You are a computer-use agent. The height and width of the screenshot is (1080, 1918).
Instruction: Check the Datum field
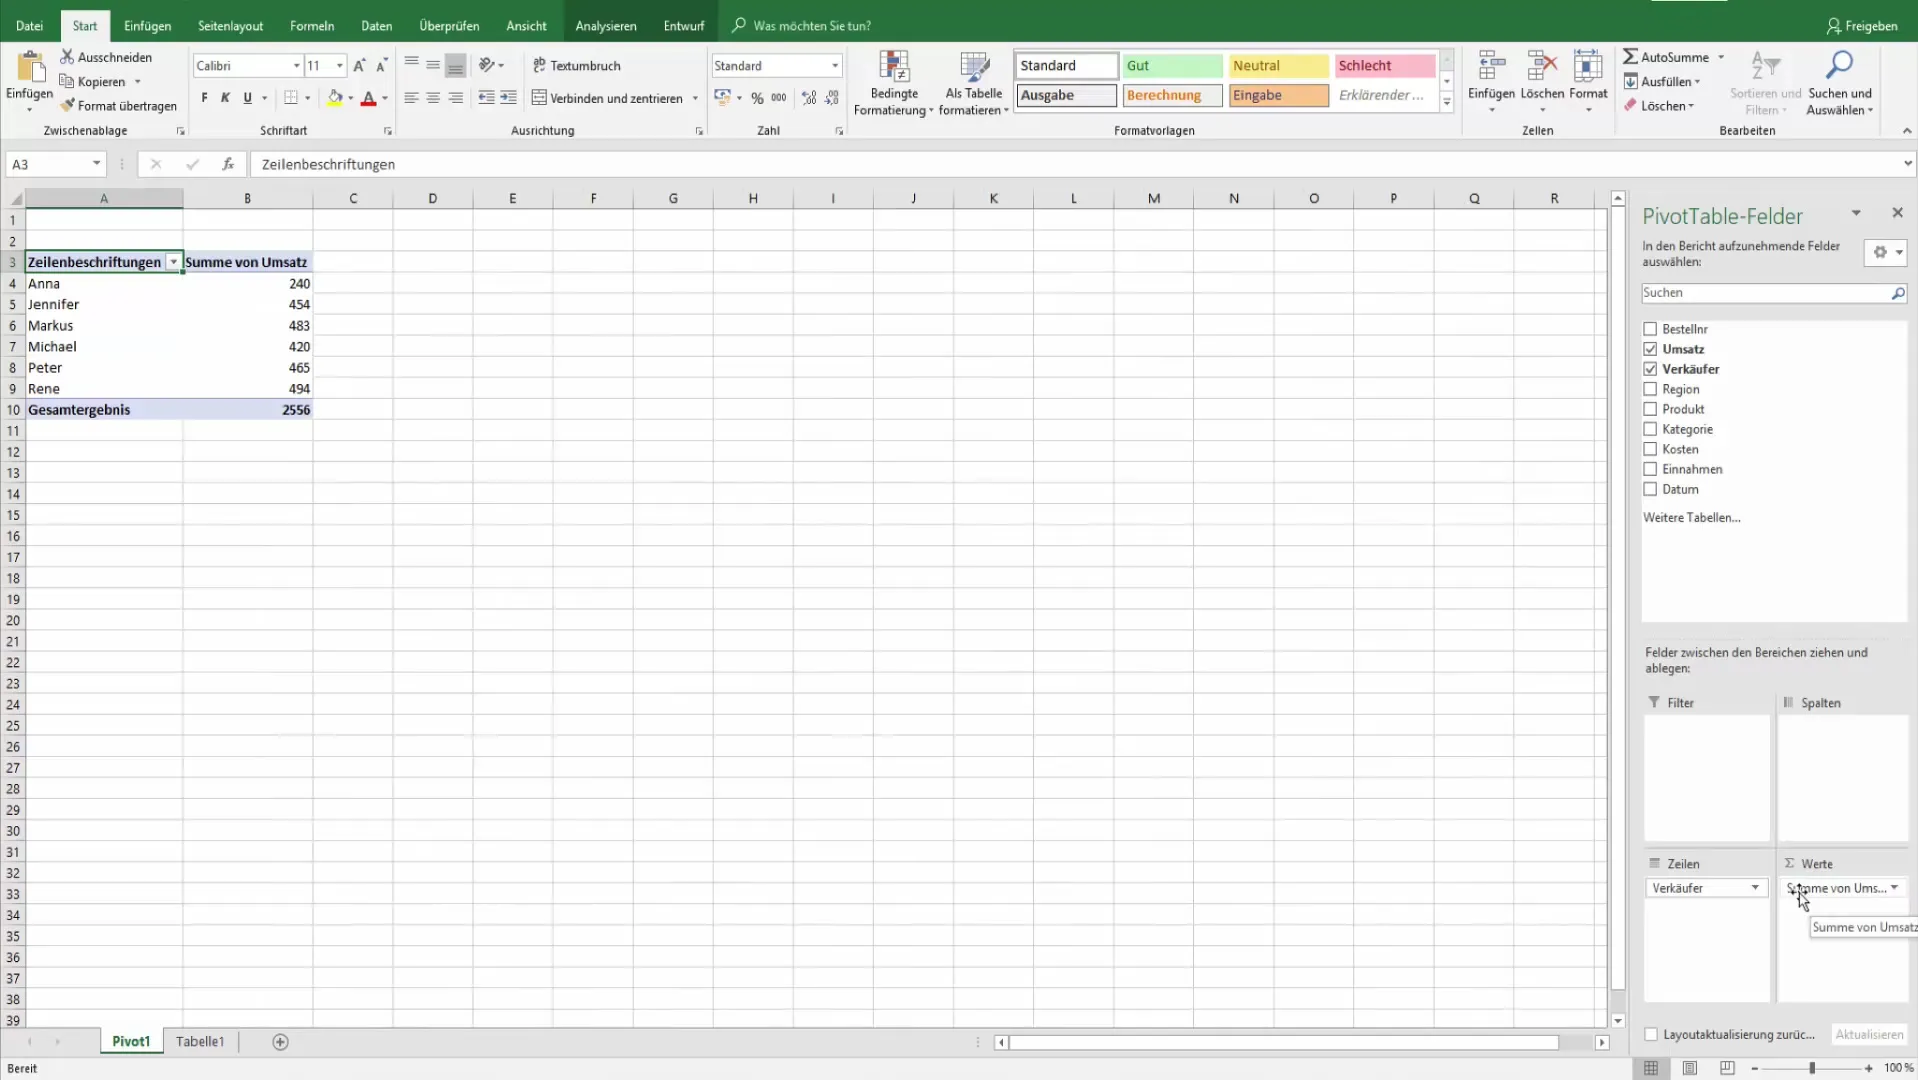coord(1650,489)
